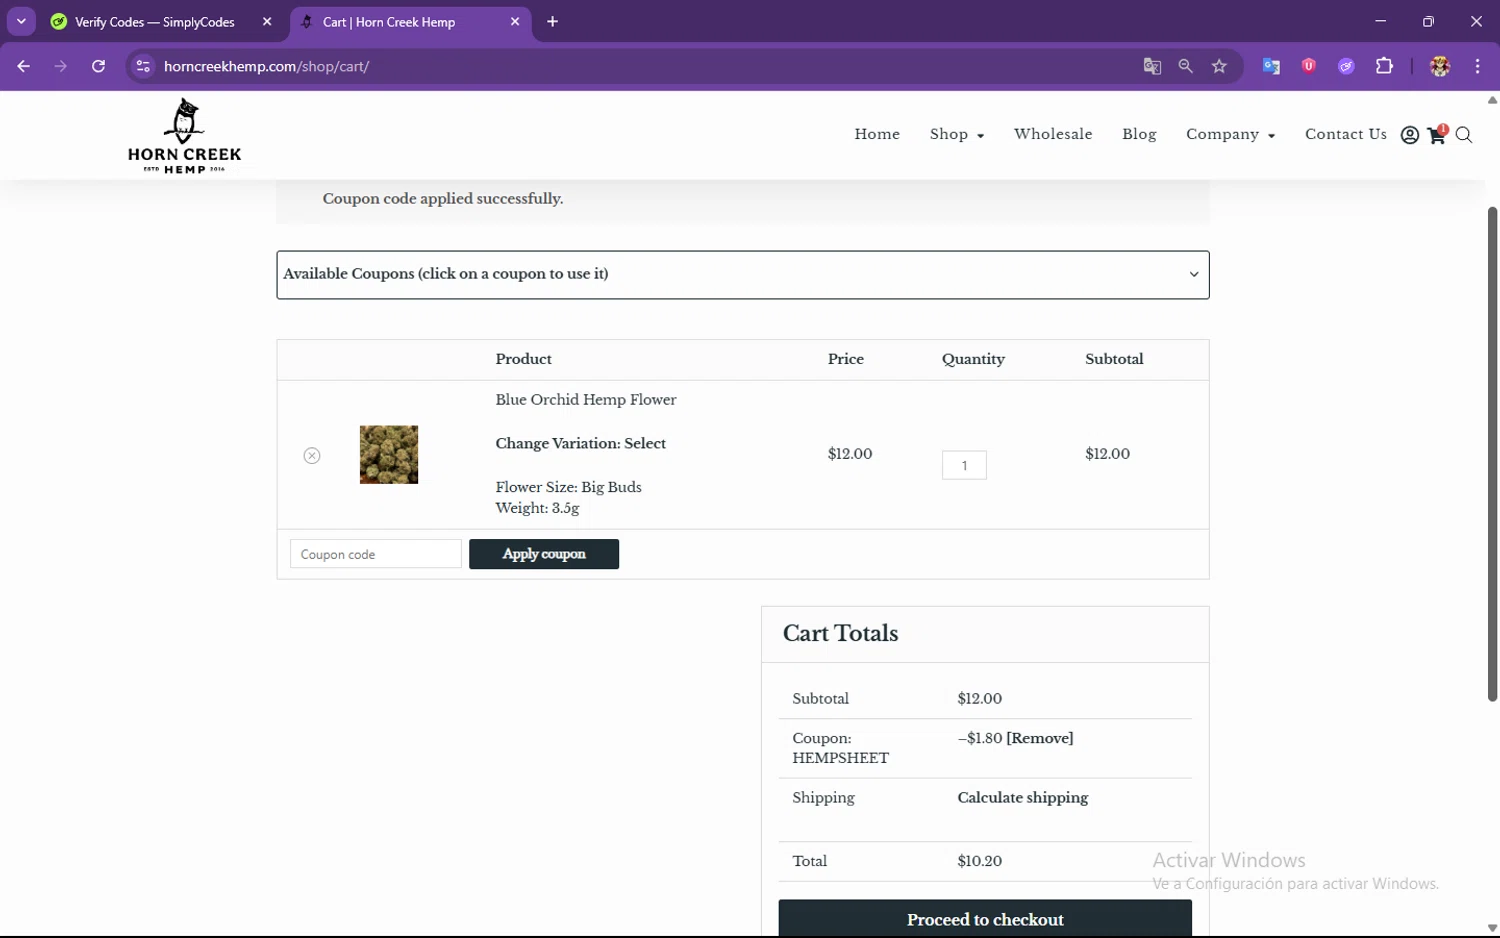Open a new browser tab
Viewport: 1500px width, 938px height.
[552, 21]
